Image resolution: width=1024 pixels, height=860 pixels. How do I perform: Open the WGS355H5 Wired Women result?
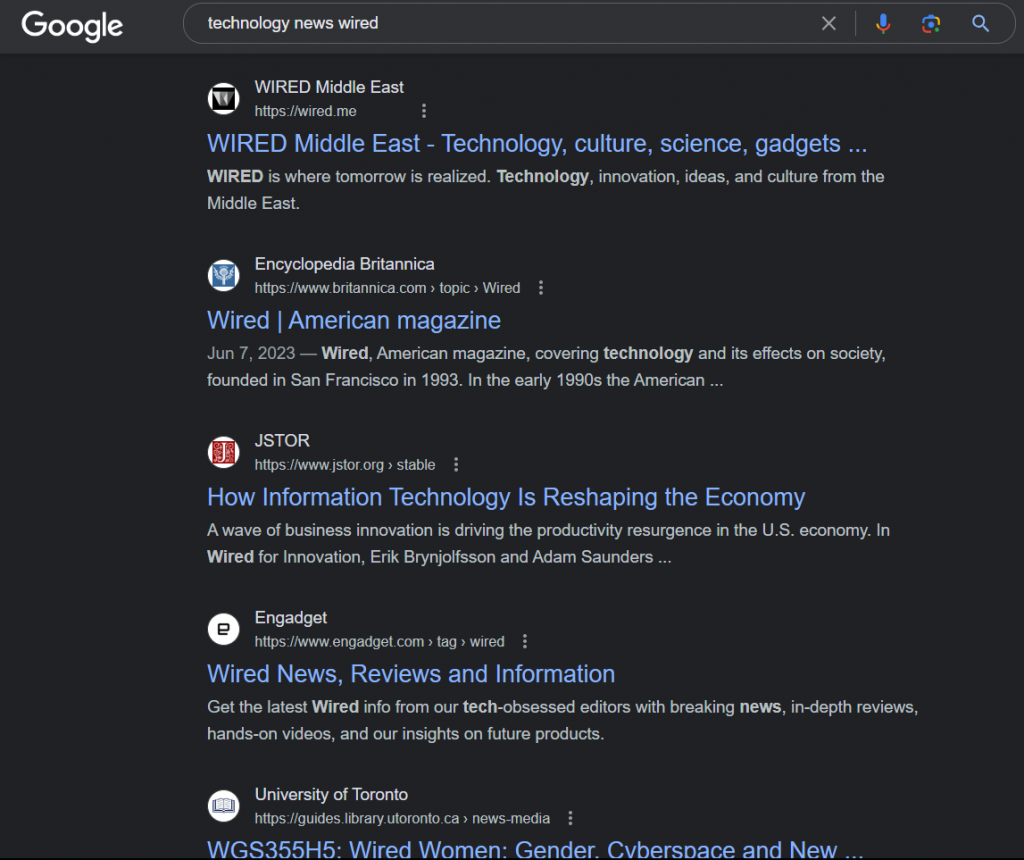[x=535, y=849]
